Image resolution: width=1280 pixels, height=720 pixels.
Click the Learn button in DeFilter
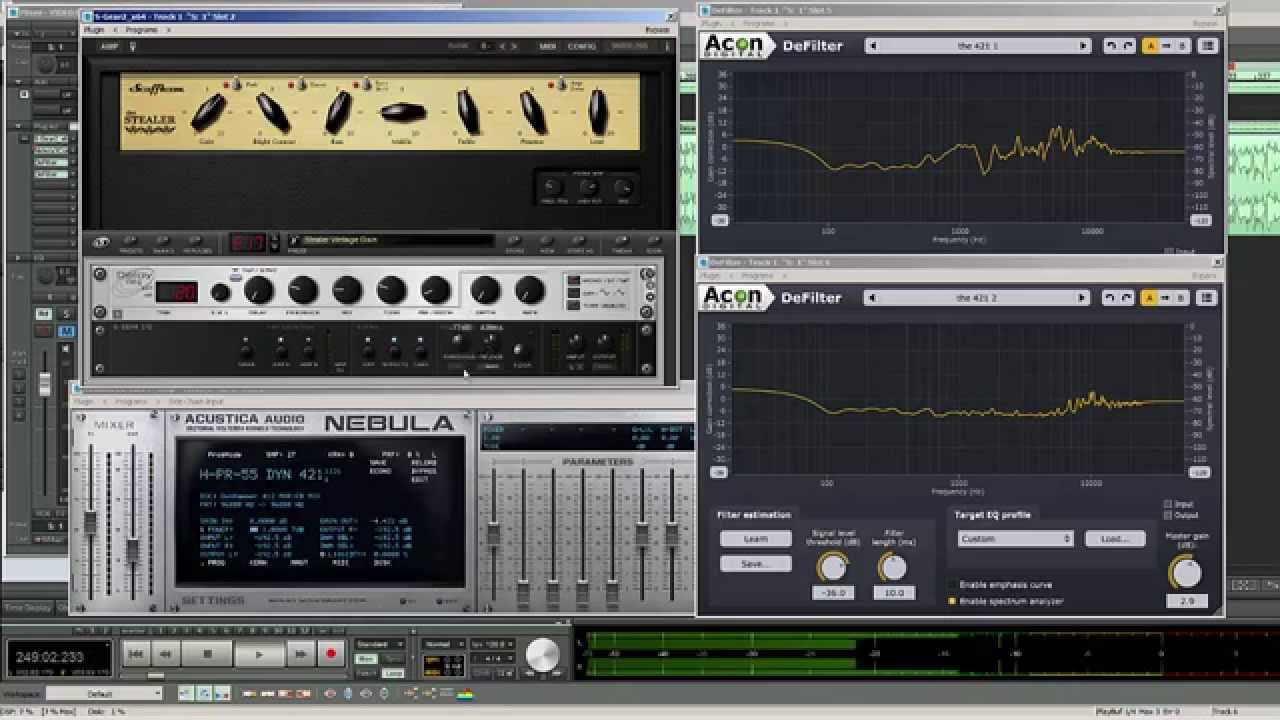click(755, 538)
